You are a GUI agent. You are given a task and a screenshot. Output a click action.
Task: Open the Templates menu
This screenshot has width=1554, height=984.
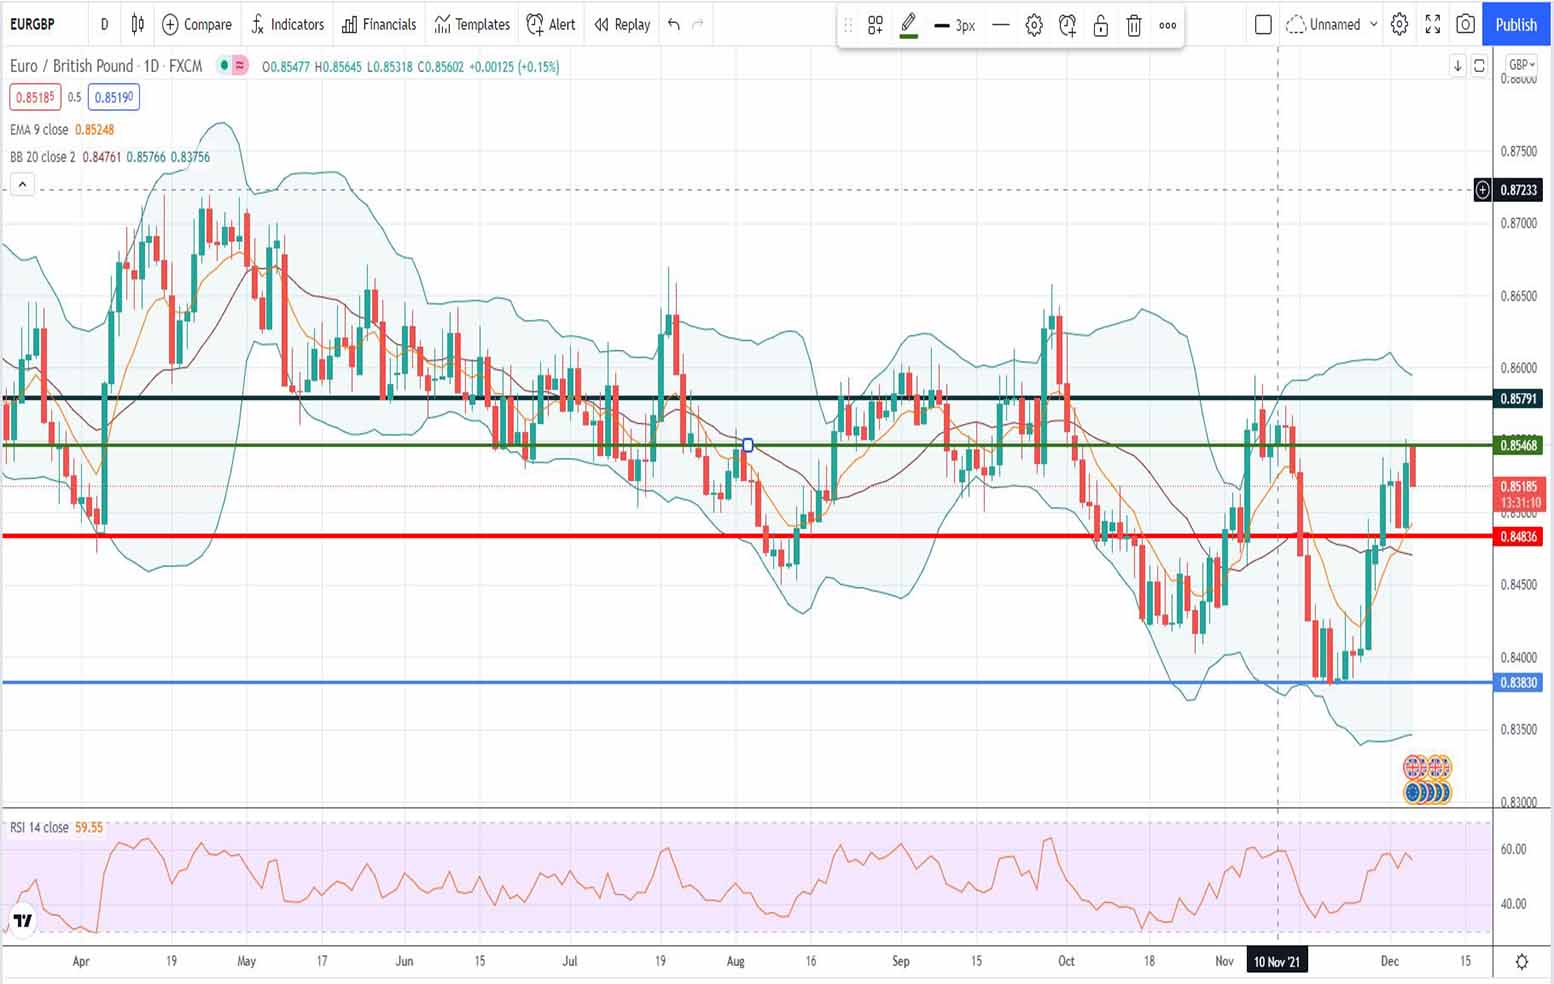(x=471, y=25)
